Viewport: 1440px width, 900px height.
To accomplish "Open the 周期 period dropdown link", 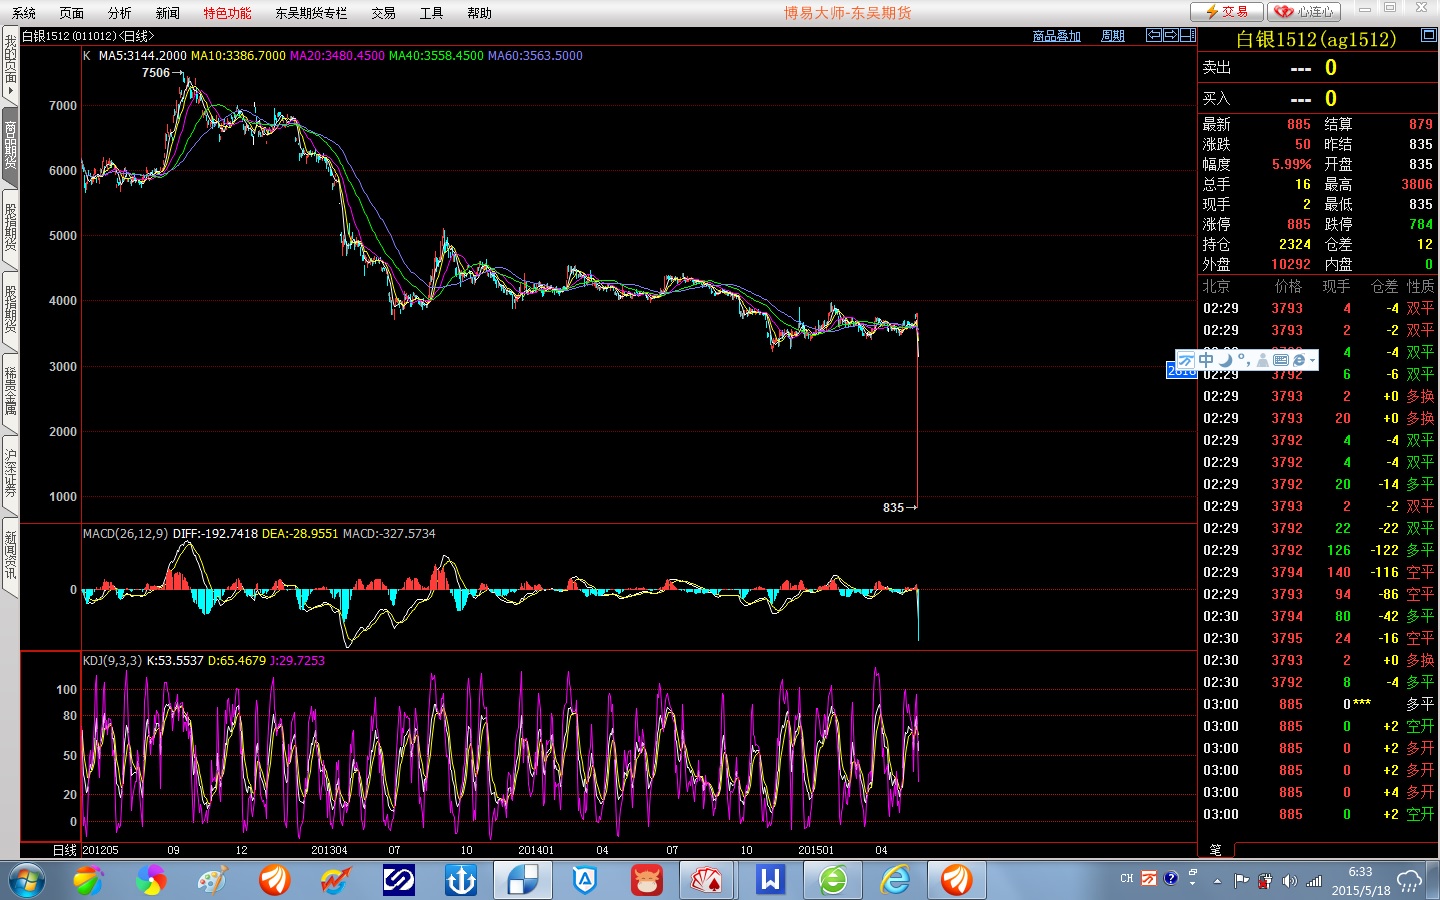I will tap(1112, 36).
